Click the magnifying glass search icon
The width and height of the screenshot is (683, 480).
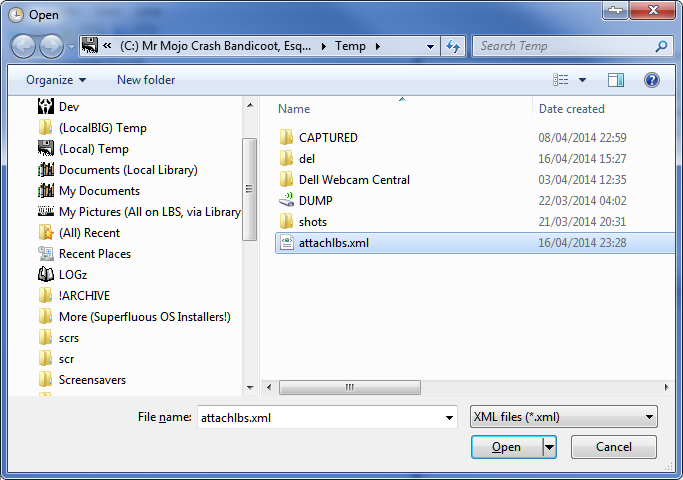click(661, 46)
